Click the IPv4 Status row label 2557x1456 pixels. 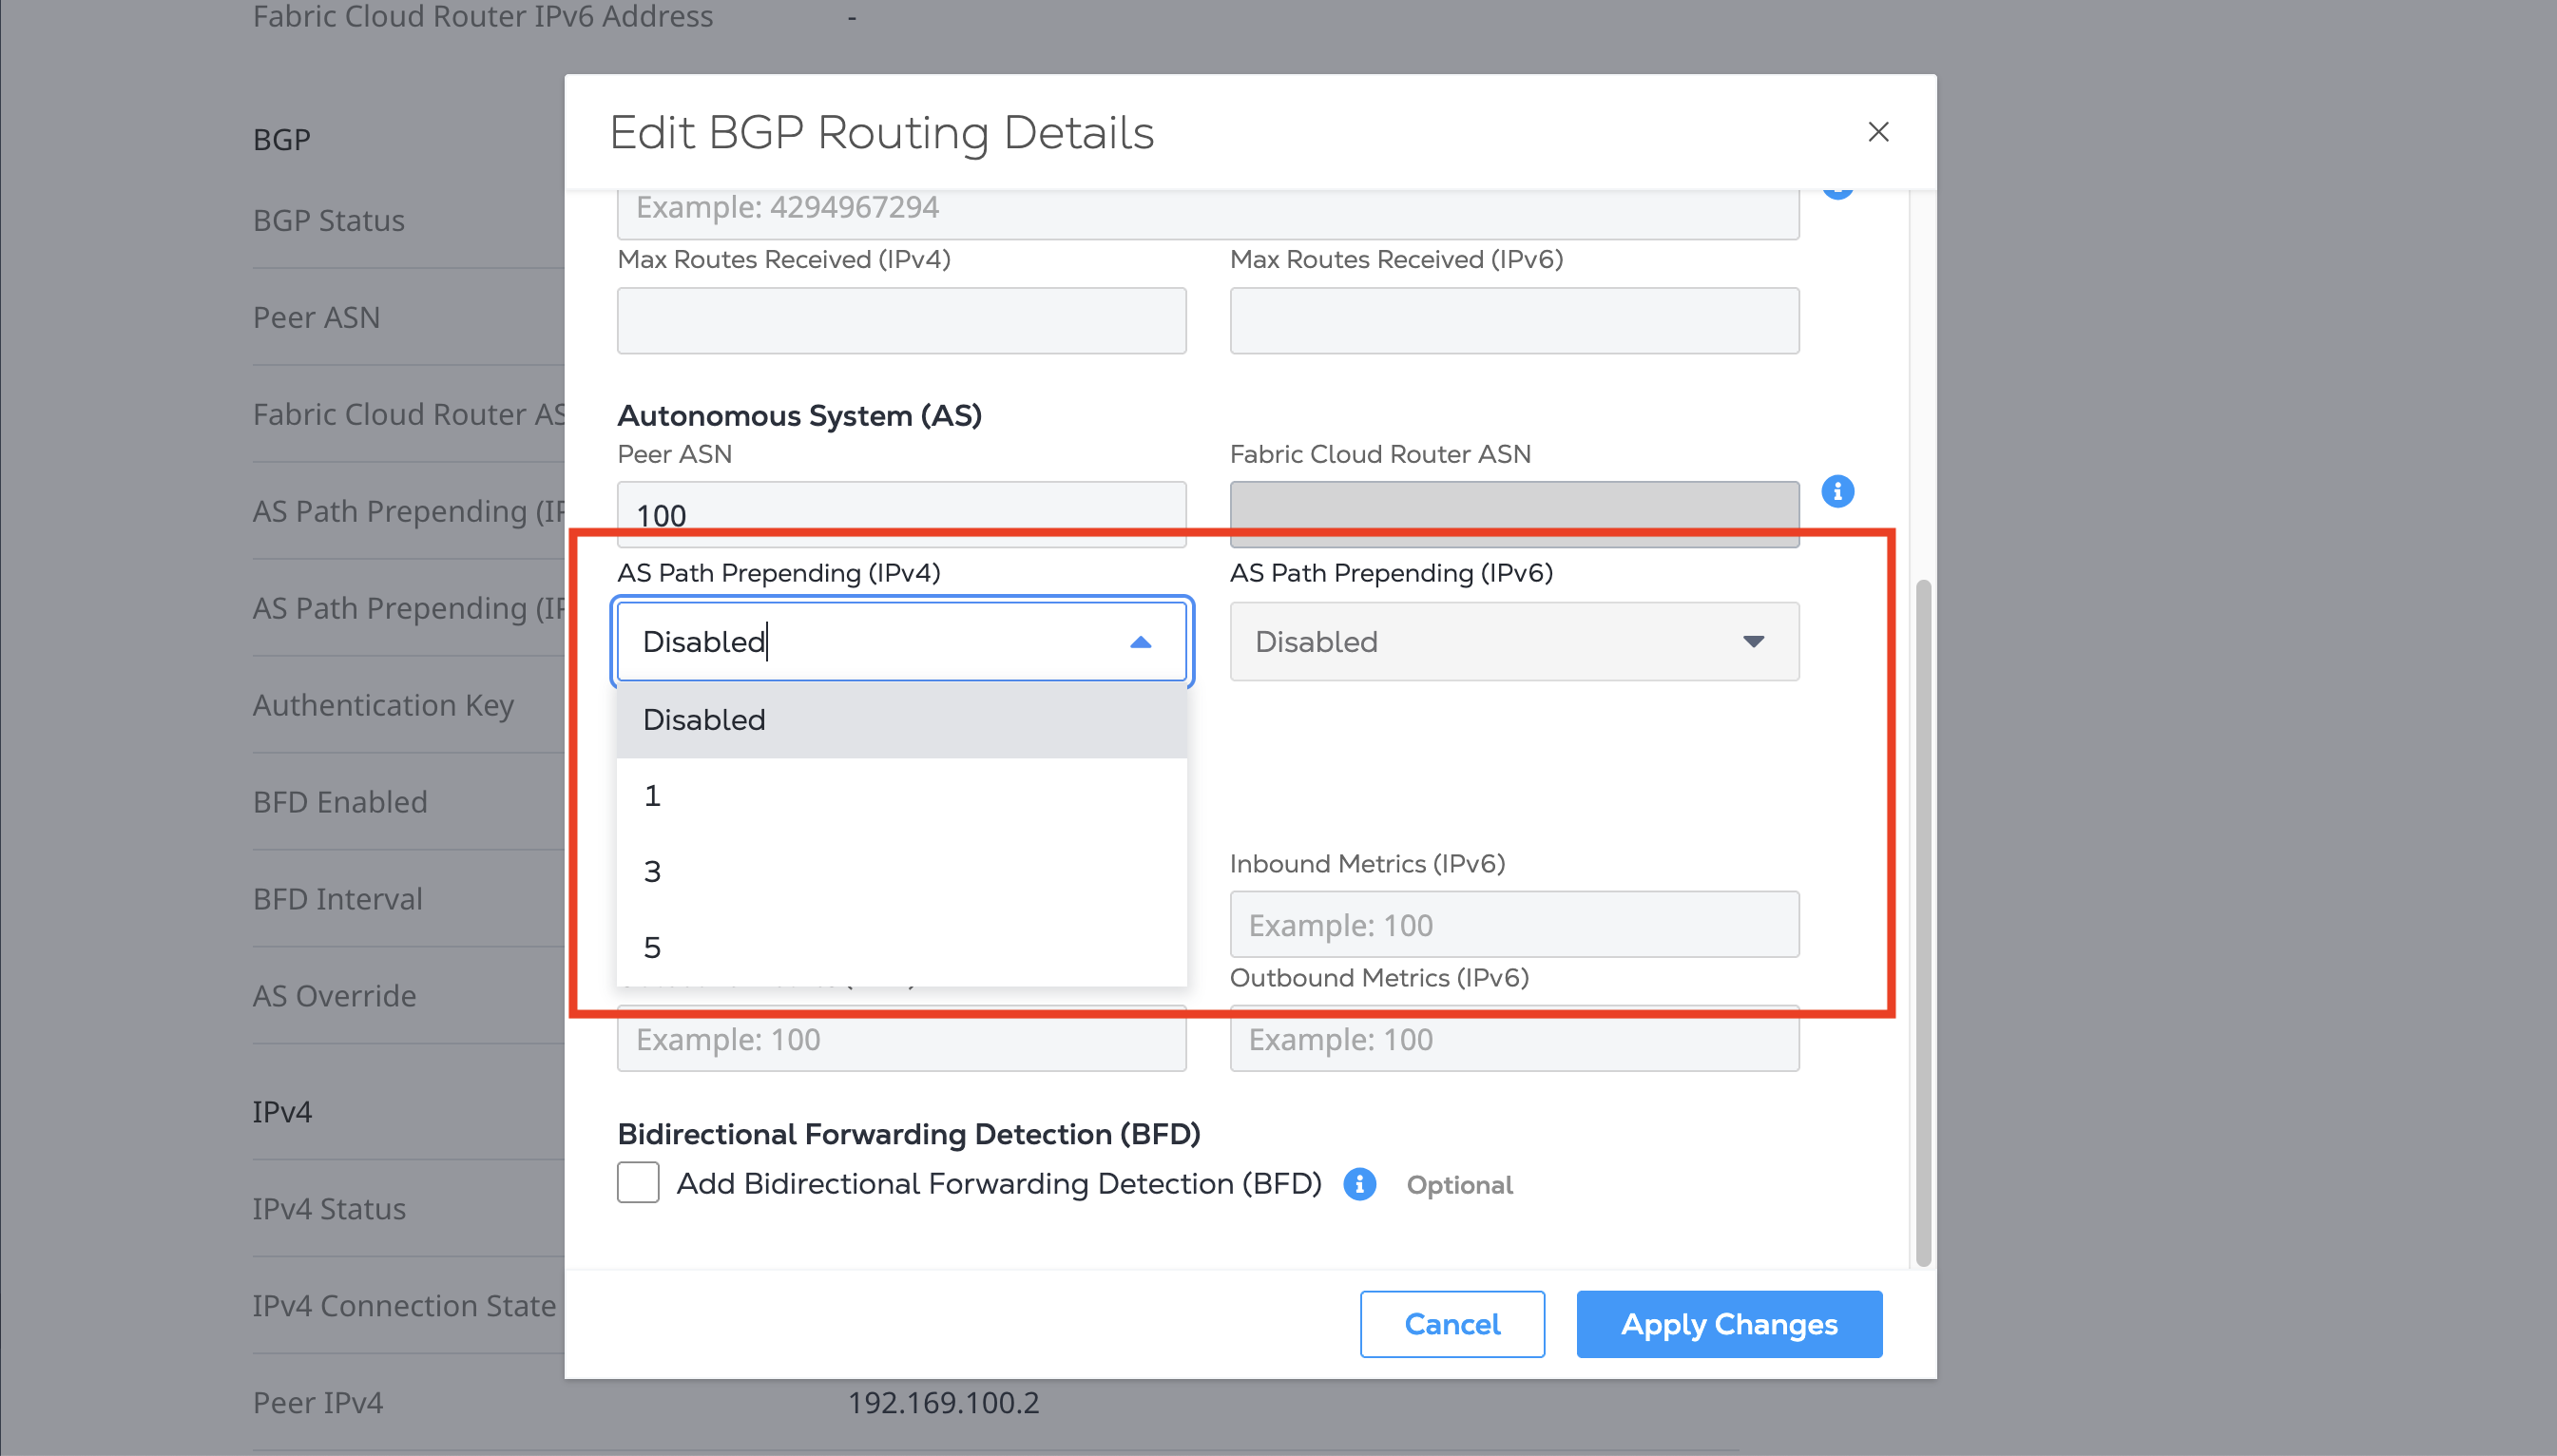pyautogui.click(x=329, y=1209)
